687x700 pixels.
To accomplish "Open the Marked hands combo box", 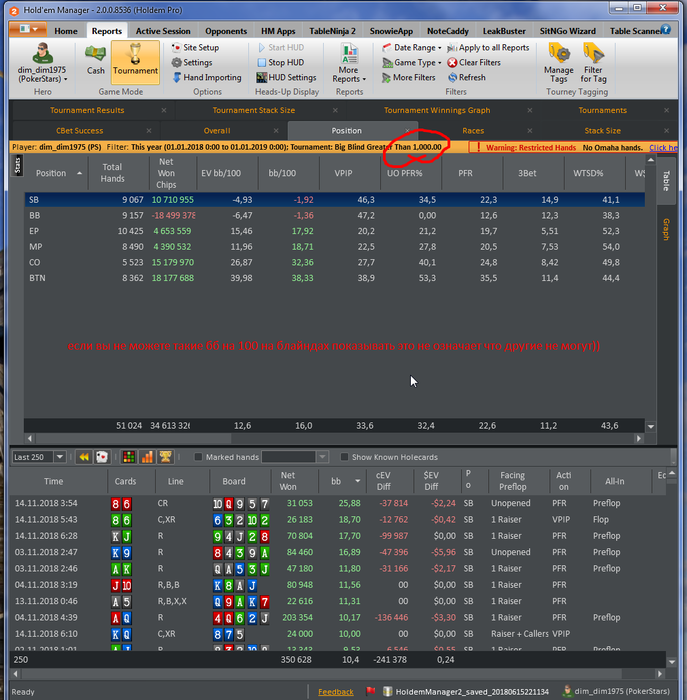I will [295, 457].
